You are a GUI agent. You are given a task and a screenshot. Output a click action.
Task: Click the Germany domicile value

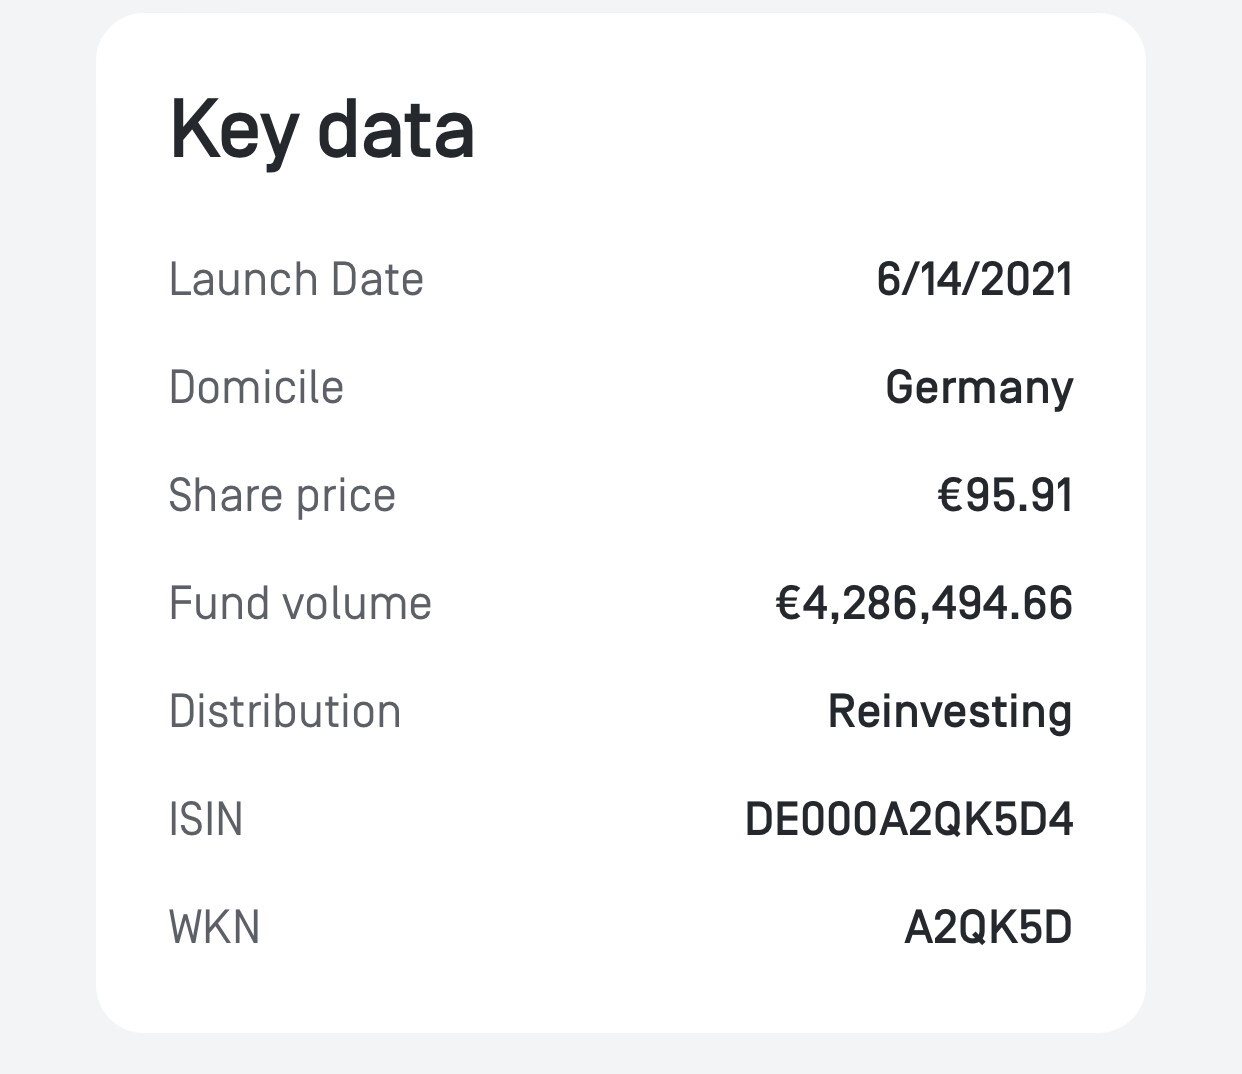[x=979, y=389]
